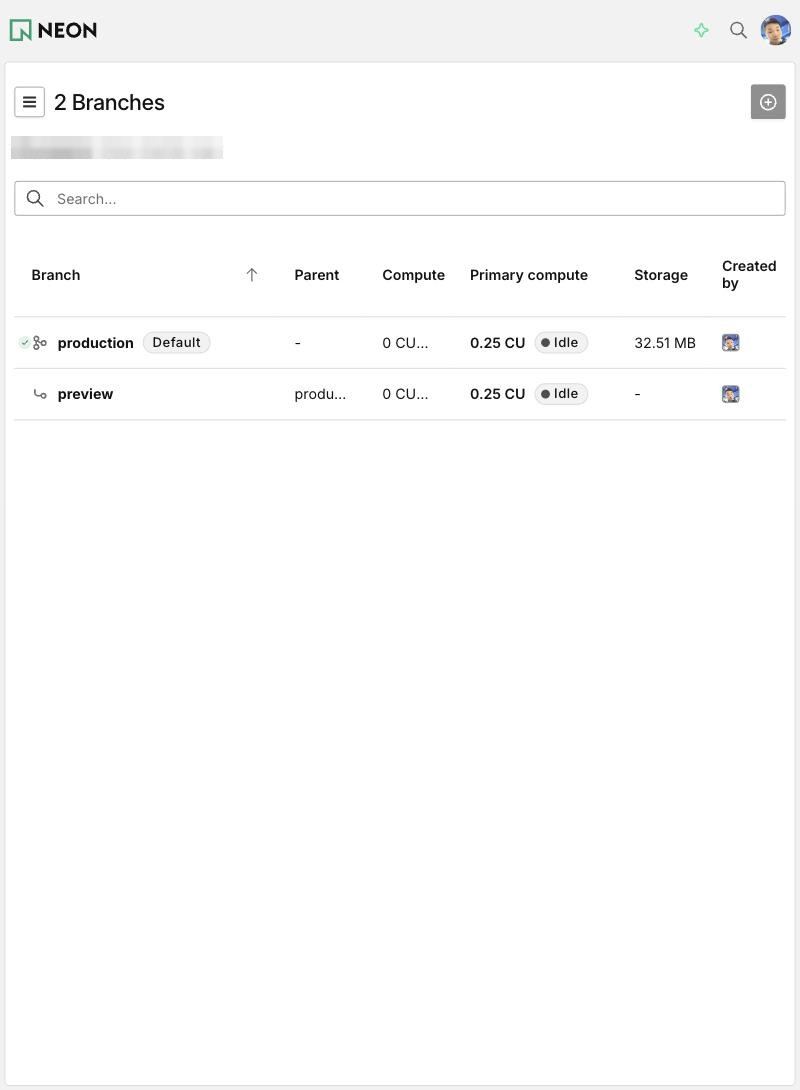
Task: Click the Idle status in preview row
Action: coord(561,394)
